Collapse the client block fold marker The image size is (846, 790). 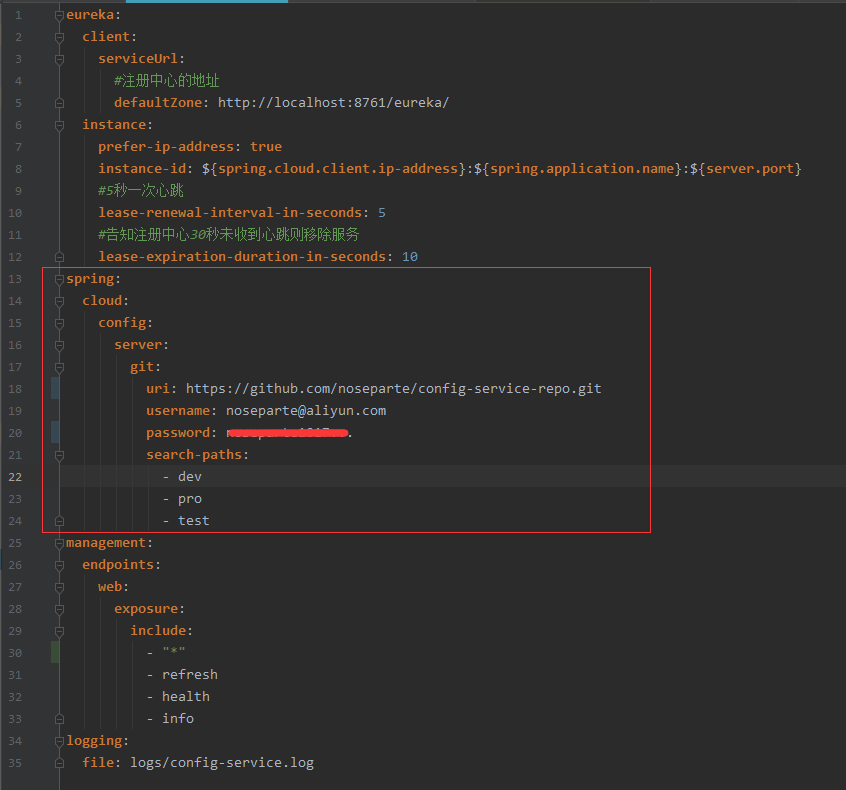coord(59,37)
